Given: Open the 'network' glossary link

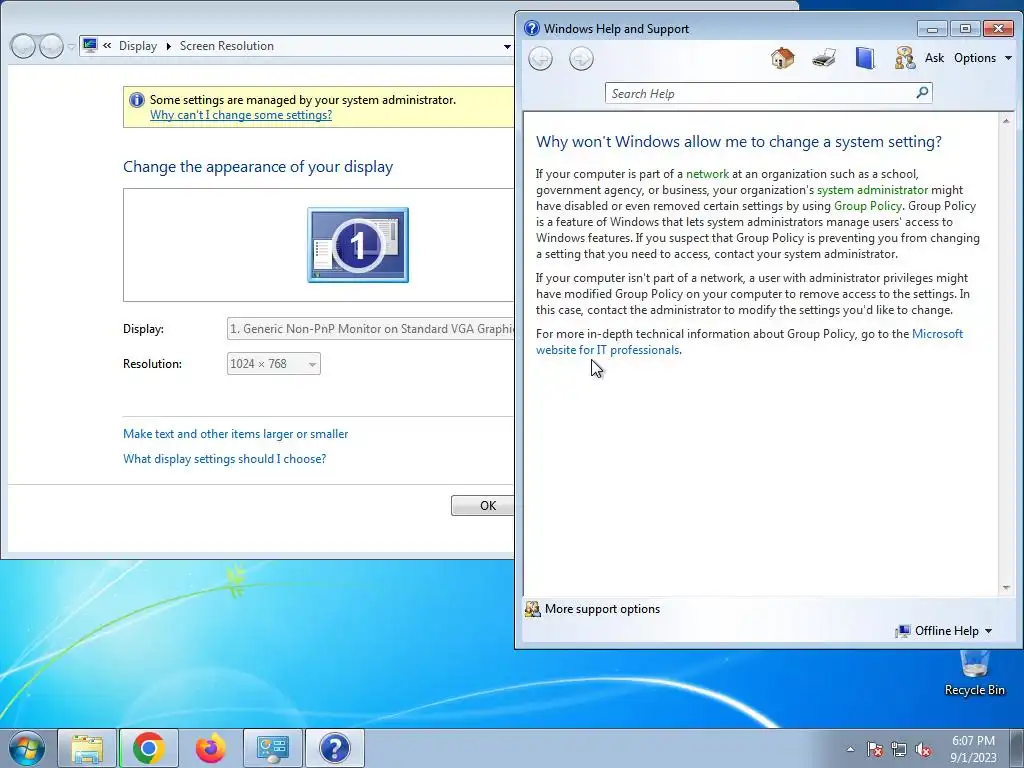Looking at the screenshot, I should tap(707, 174).
